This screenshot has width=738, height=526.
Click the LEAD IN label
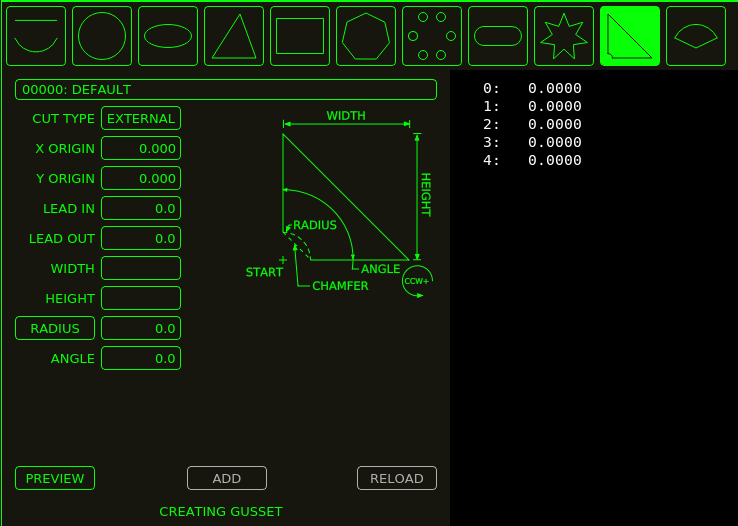(69, 208)
